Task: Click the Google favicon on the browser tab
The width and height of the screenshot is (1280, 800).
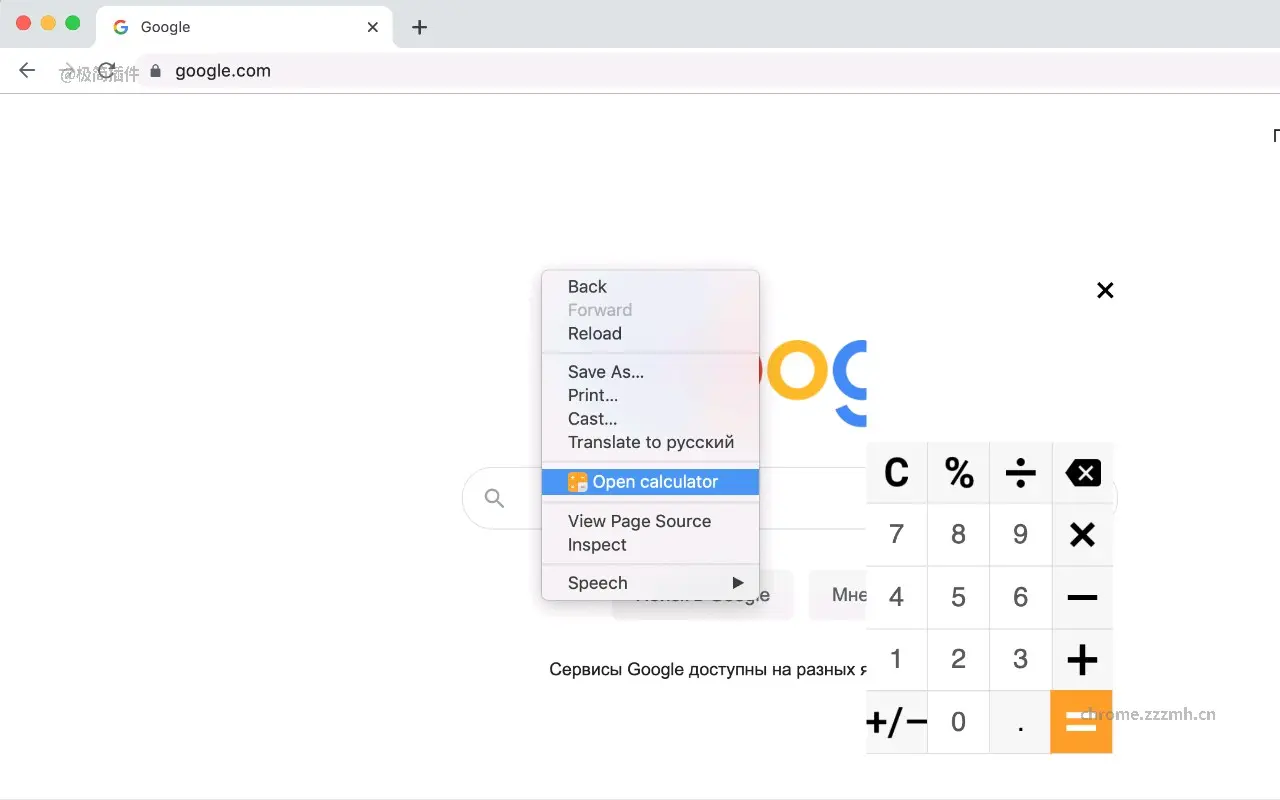Action: [x=119, y=27]
